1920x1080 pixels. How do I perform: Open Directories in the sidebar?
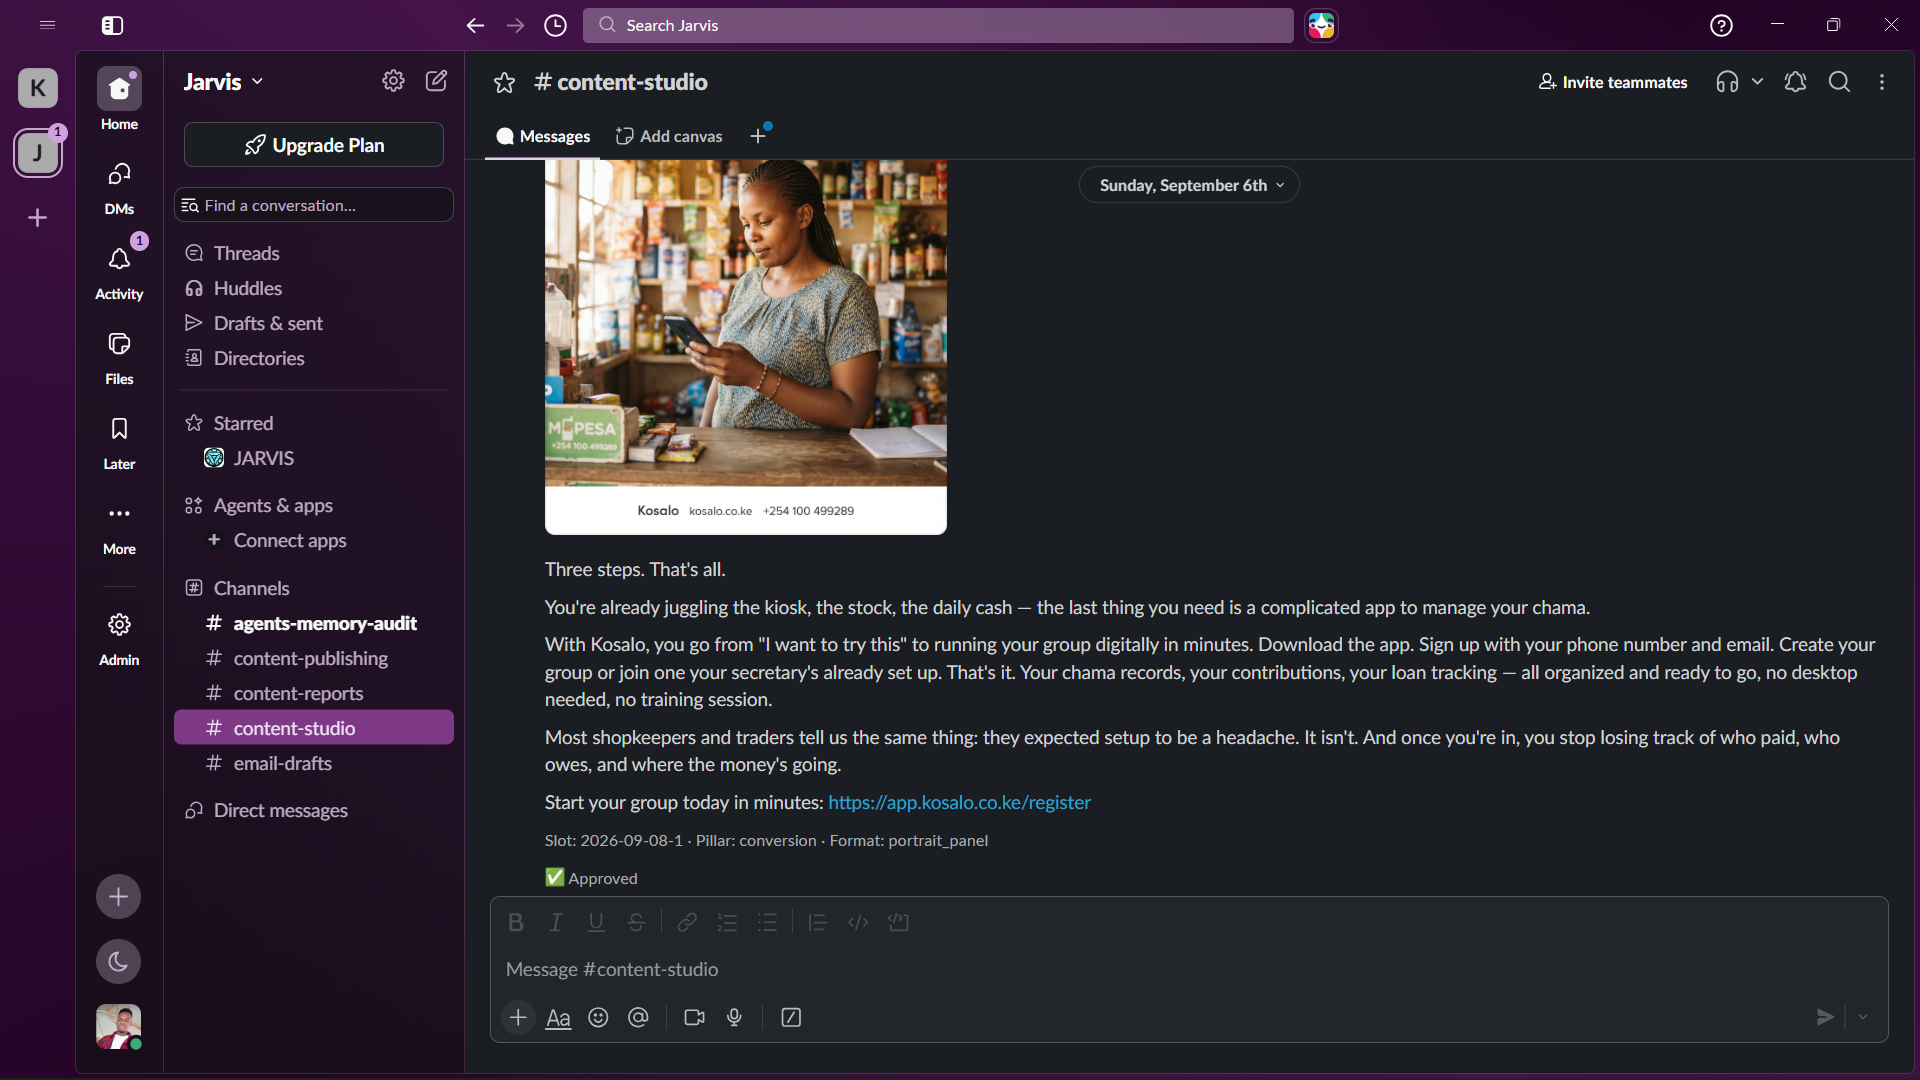click(x=314, y=358)
